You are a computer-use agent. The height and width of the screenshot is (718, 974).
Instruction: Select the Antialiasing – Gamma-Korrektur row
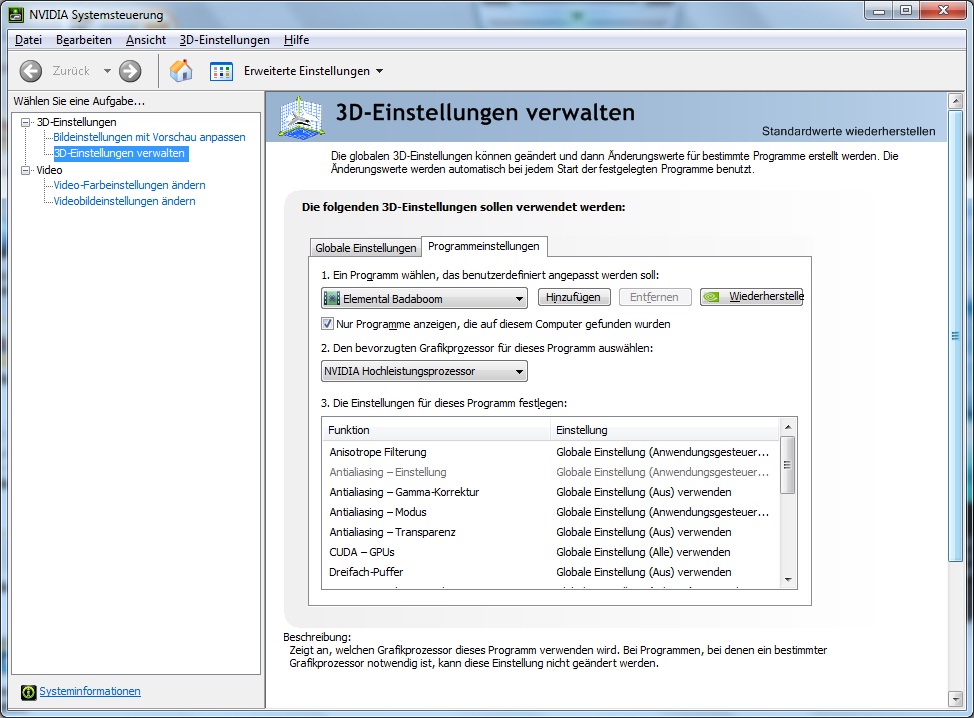click(551, 492)
